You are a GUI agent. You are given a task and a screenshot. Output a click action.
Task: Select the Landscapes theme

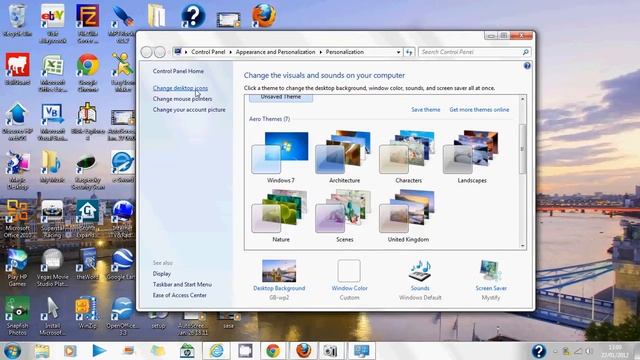tap(472, 157)
